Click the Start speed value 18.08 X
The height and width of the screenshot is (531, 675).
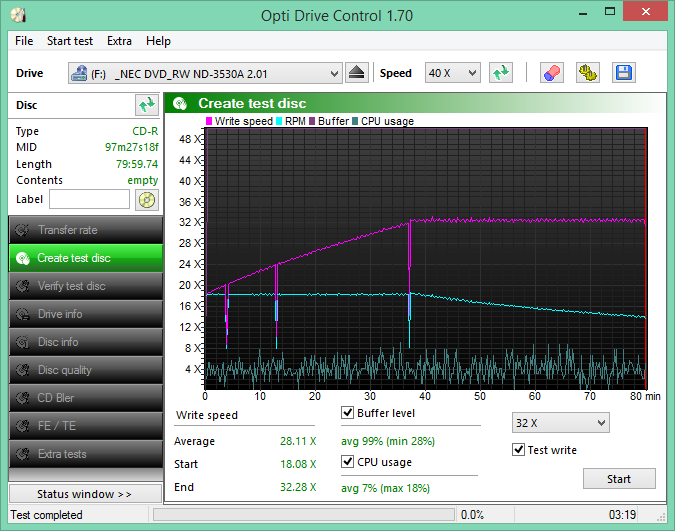pyautogui.click(x=298, y=464)
